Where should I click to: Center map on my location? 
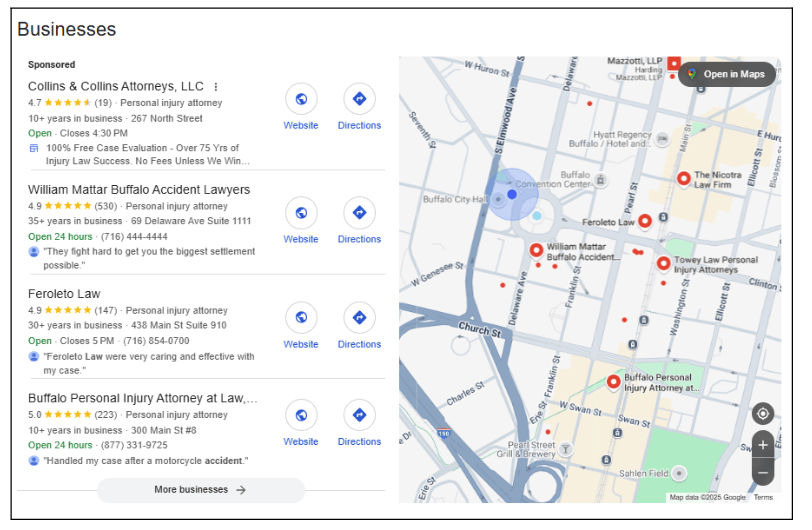pyautogui.click(x=763, y=414)
